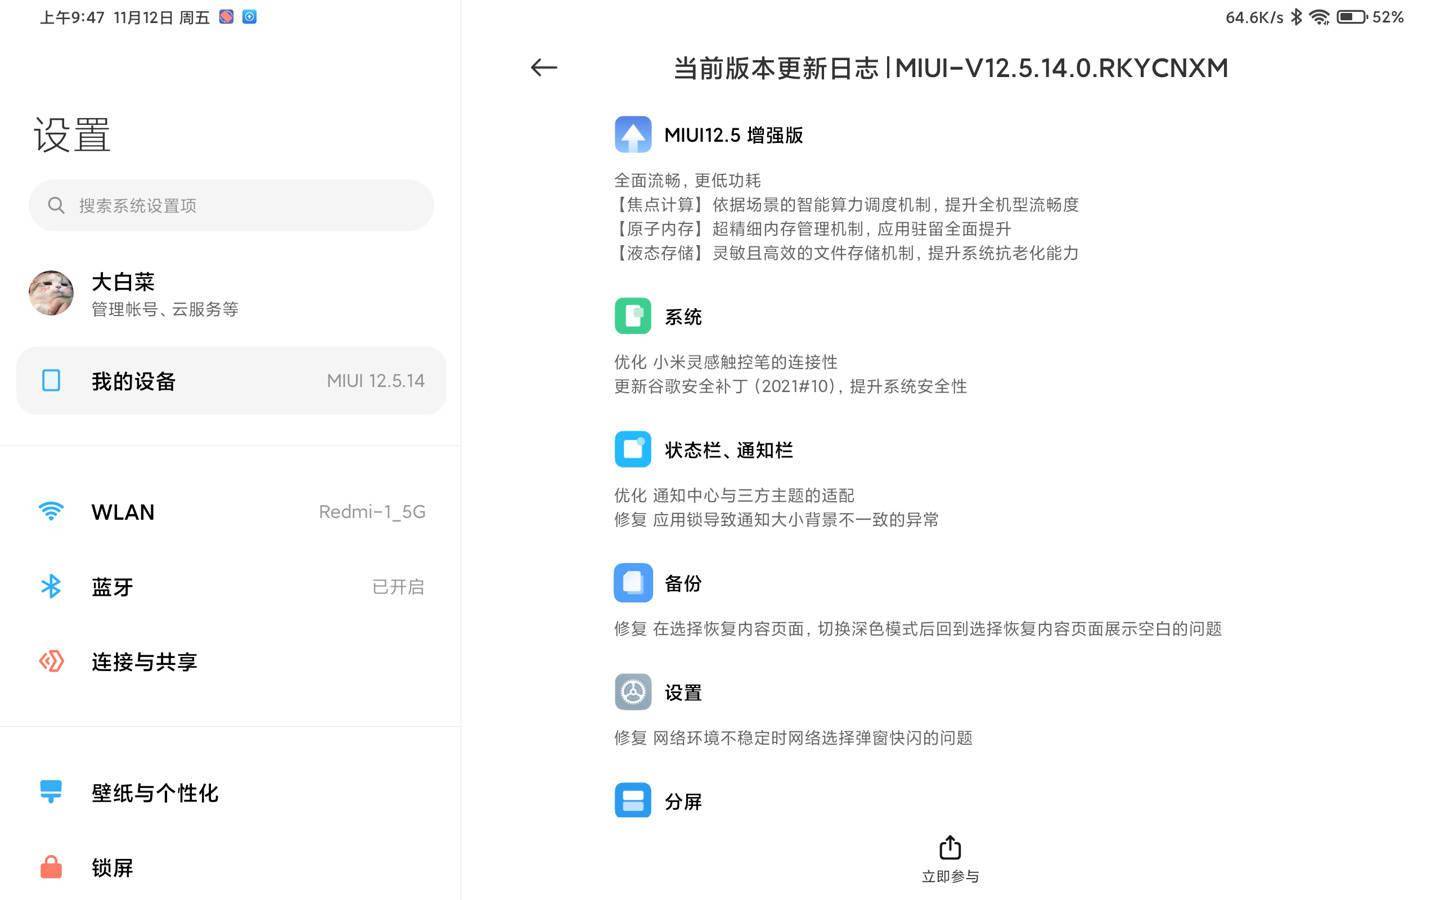This screenshot has width=1440, height=900.
Task: Tap the 52% battery percentage
Action: [1388, 17]
